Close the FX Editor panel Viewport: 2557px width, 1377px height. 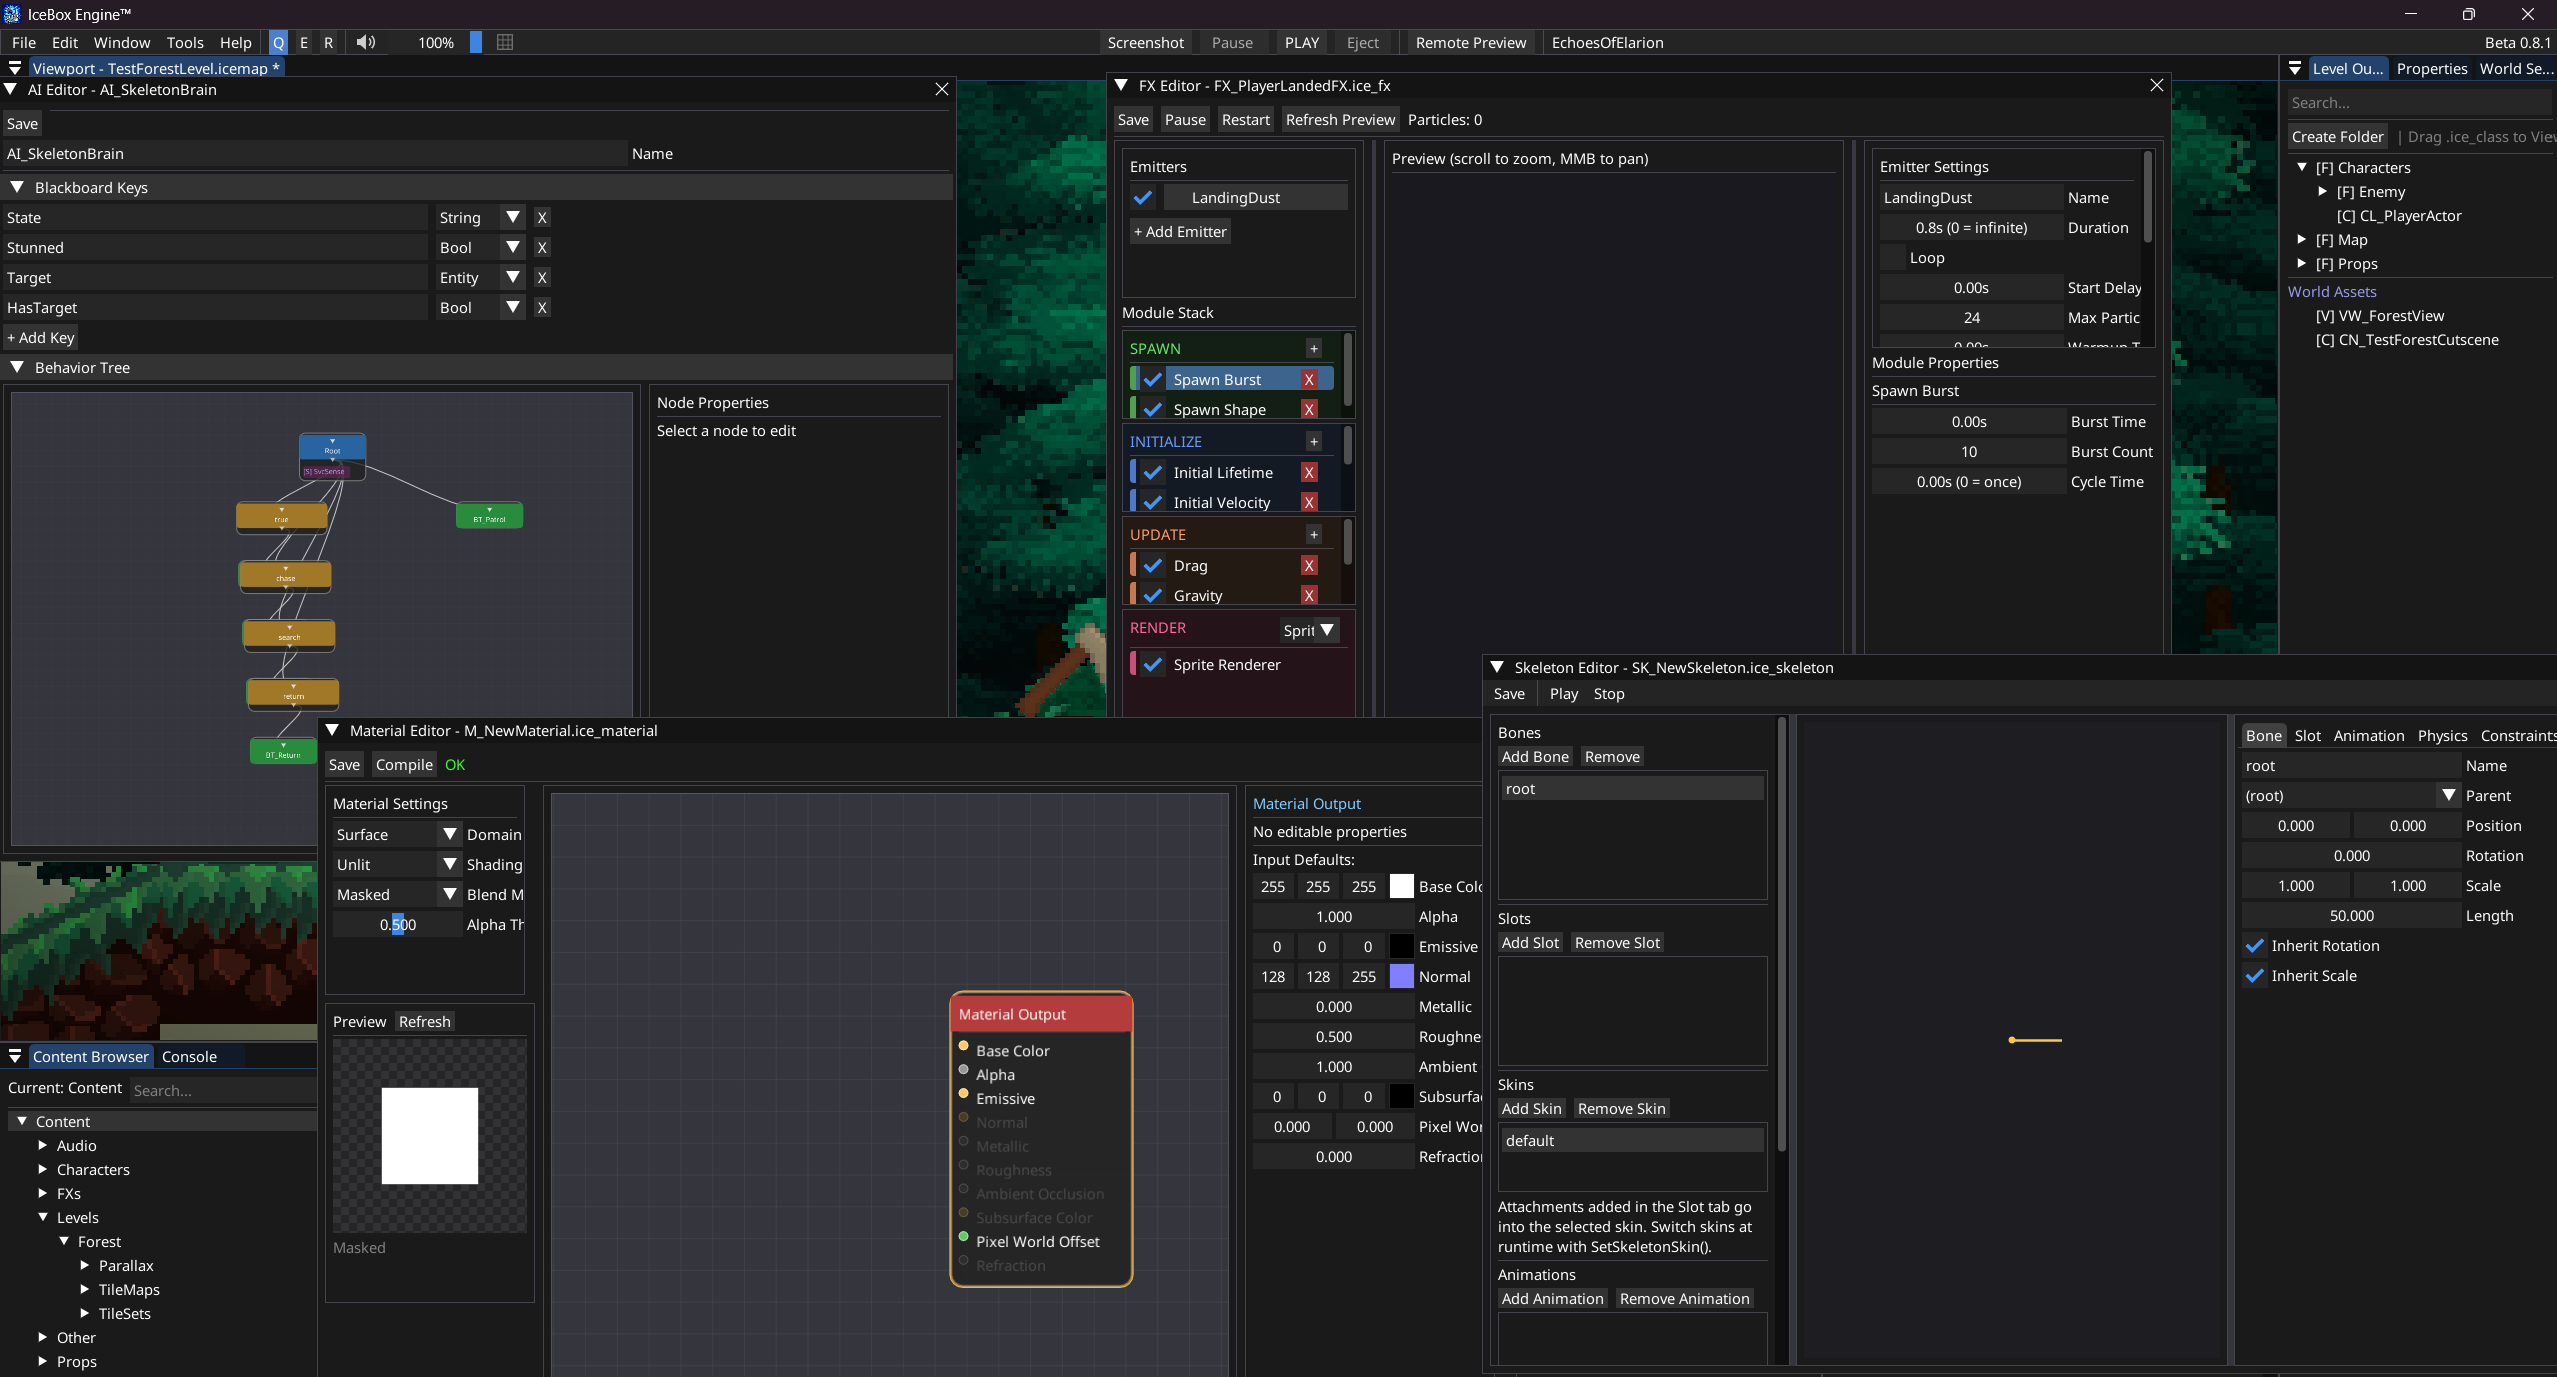pos(2157,86)
